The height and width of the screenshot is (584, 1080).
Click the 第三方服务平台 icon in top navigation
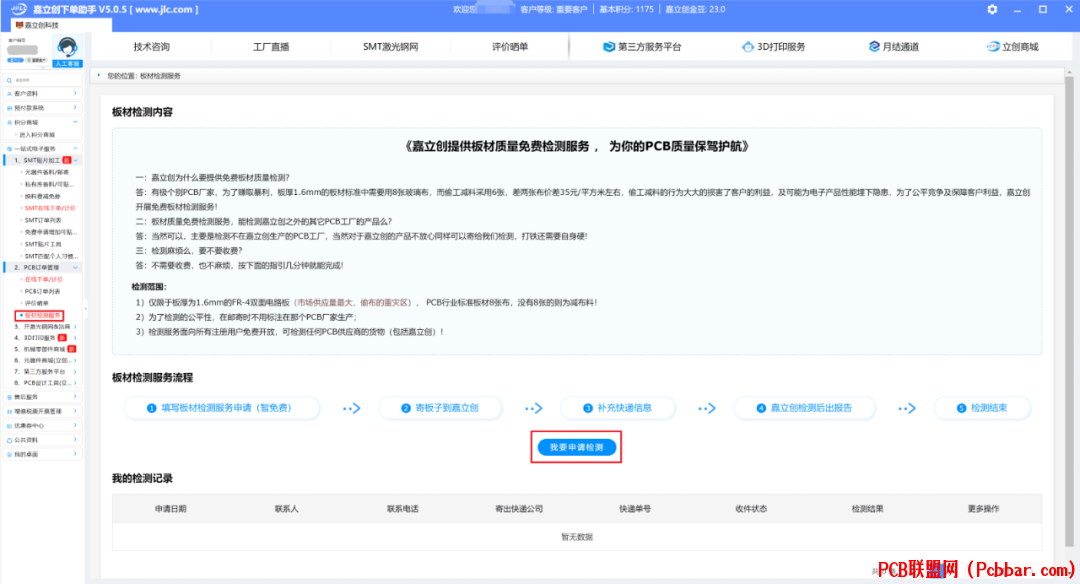pos(609,47)
